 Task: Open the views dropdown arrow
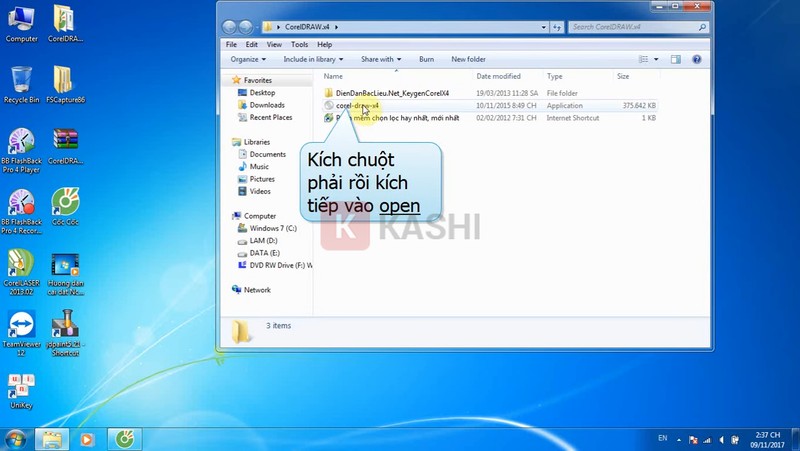(x=656, y=59)
